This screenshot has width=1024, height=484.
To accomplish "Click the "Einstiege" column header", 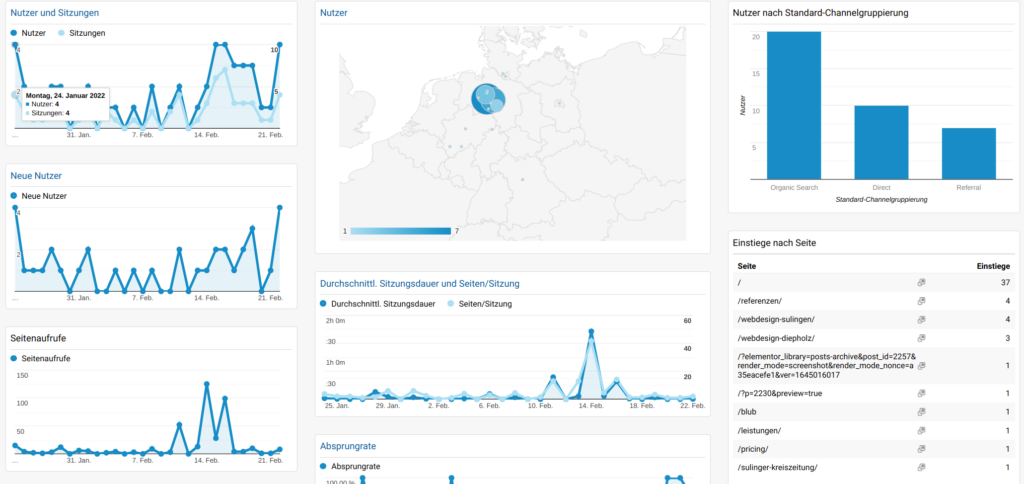I will (x=993, y=266).
